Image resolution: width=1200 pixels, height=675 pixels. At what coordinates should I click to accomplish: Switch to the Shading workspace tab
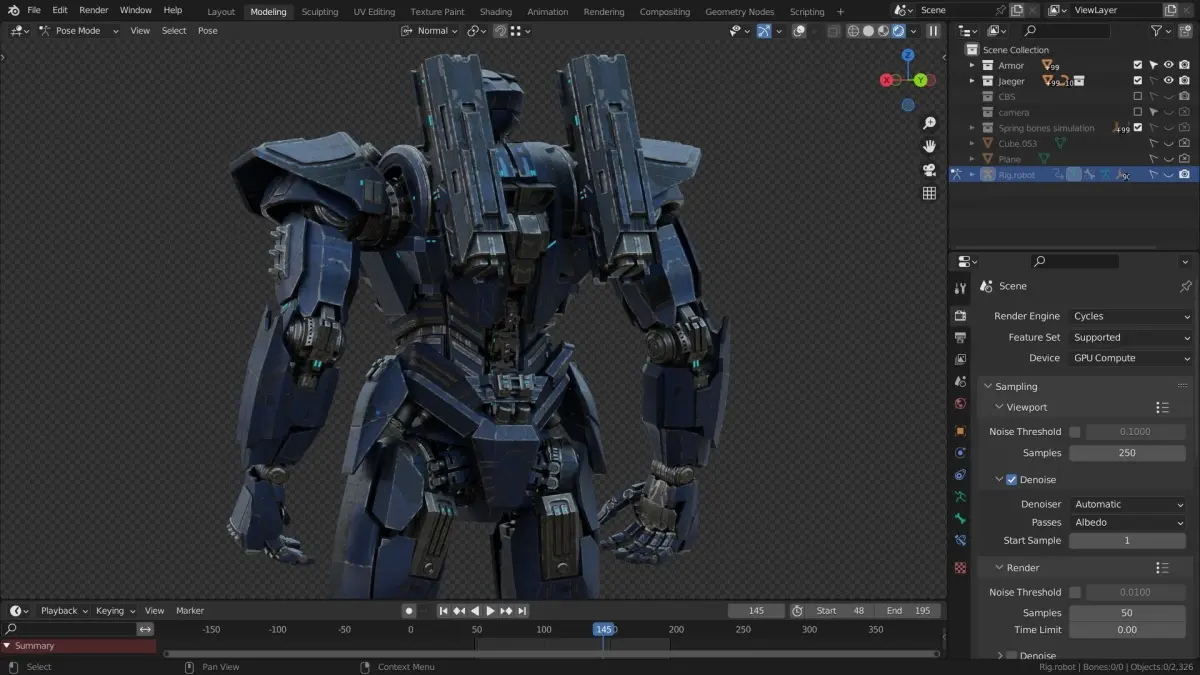[x=495, y=12]
